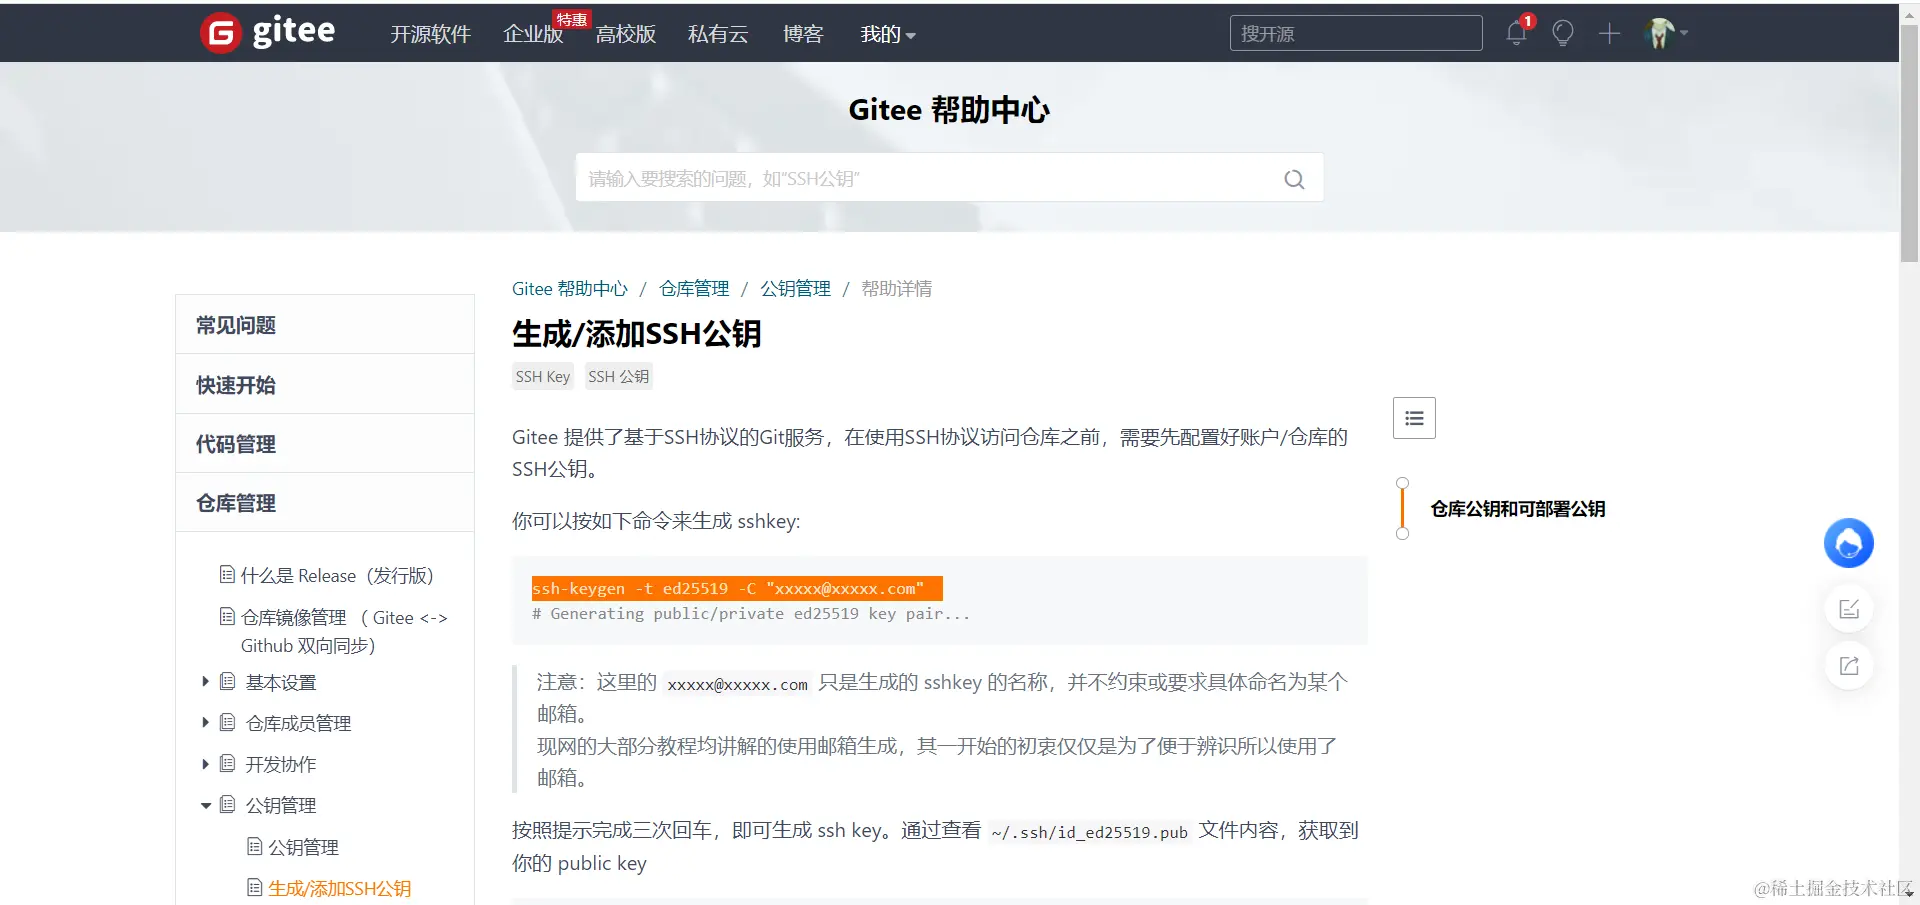Open the Gitee logo homepage

[268, 32]
